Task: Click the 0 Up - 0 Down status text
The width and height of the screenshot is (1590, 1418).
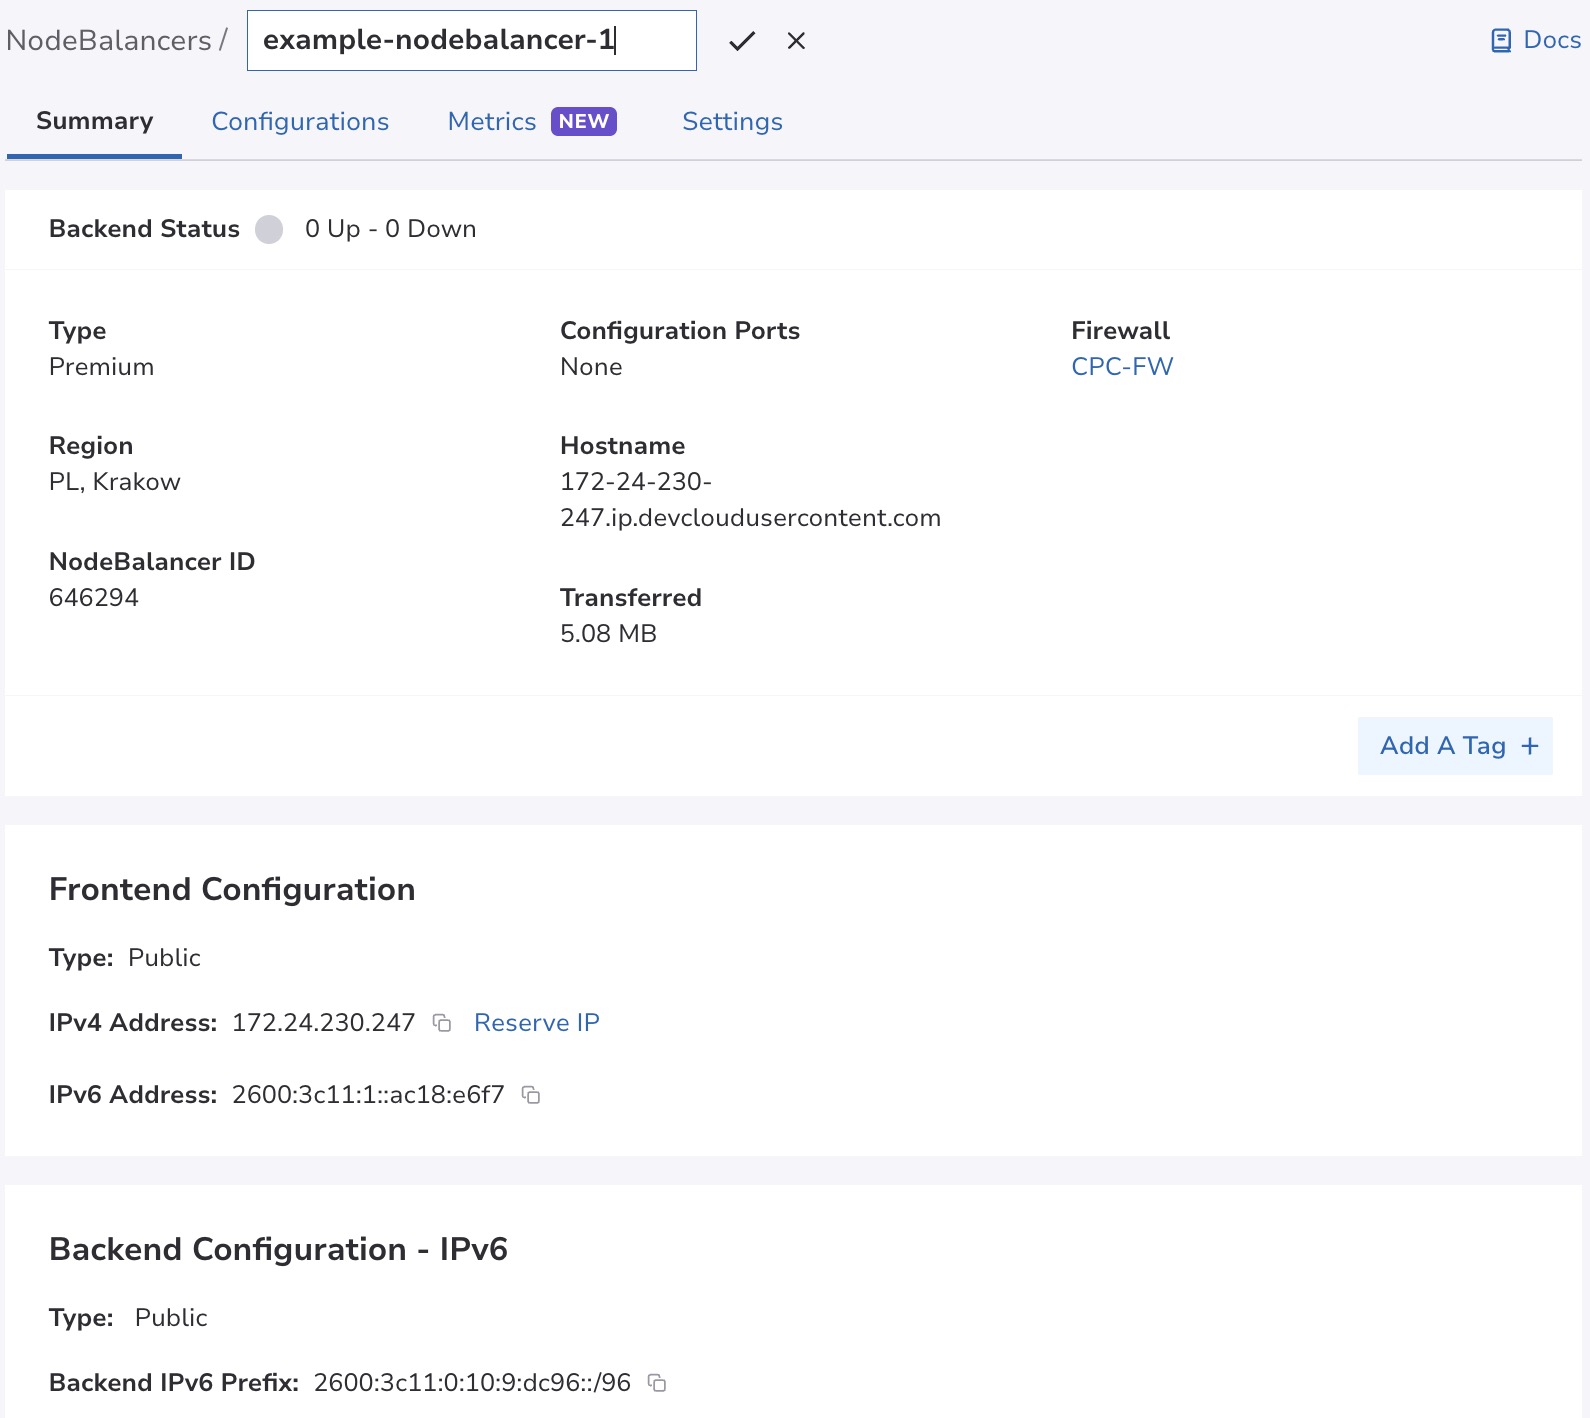Action: (x=391, y=229)
